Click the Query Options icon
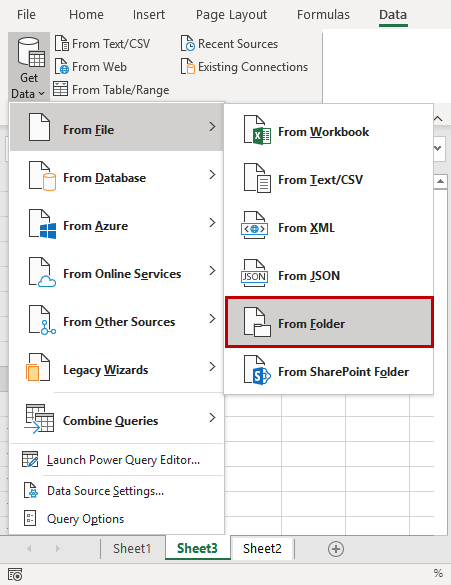This screenshot has width=451, height=585. click(30, 518)
